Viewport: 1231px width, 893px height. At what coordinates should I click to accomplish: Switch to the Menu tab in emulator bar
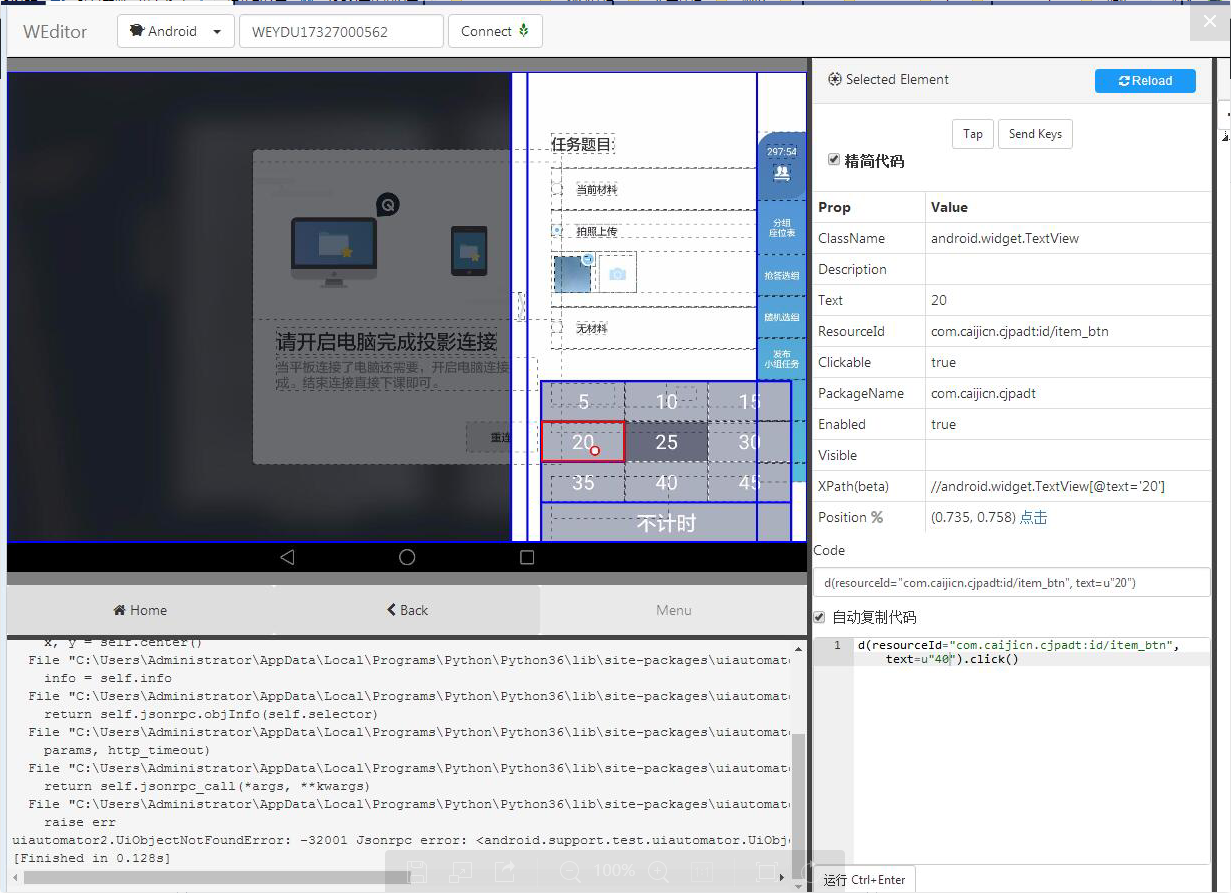[x=673, y=610]
